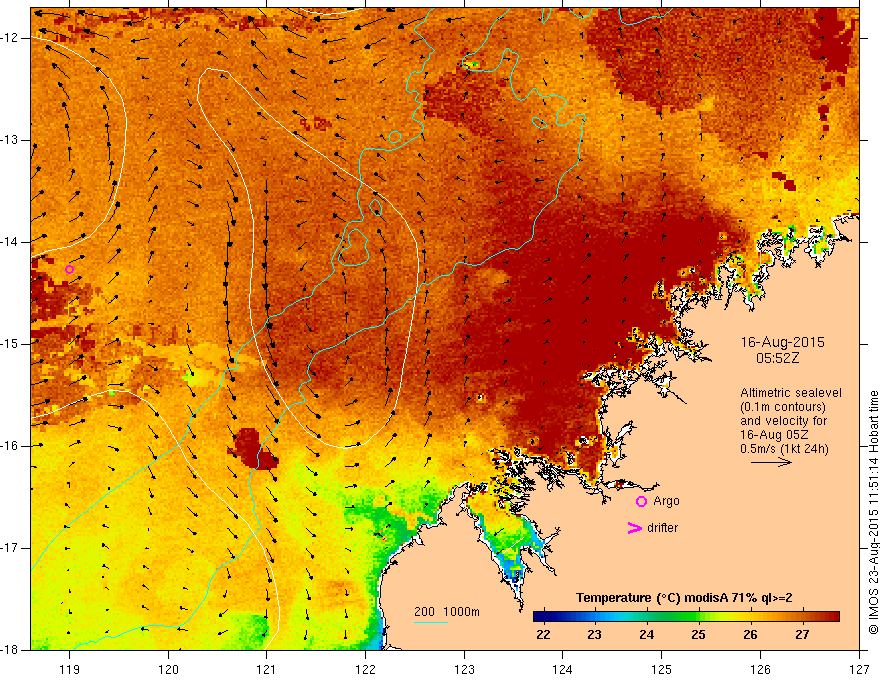Viewport: 880px width, 680px height.
Task: Click the latitude axis label '-17'
Action: pyautogui.click(x=10, y=548)
